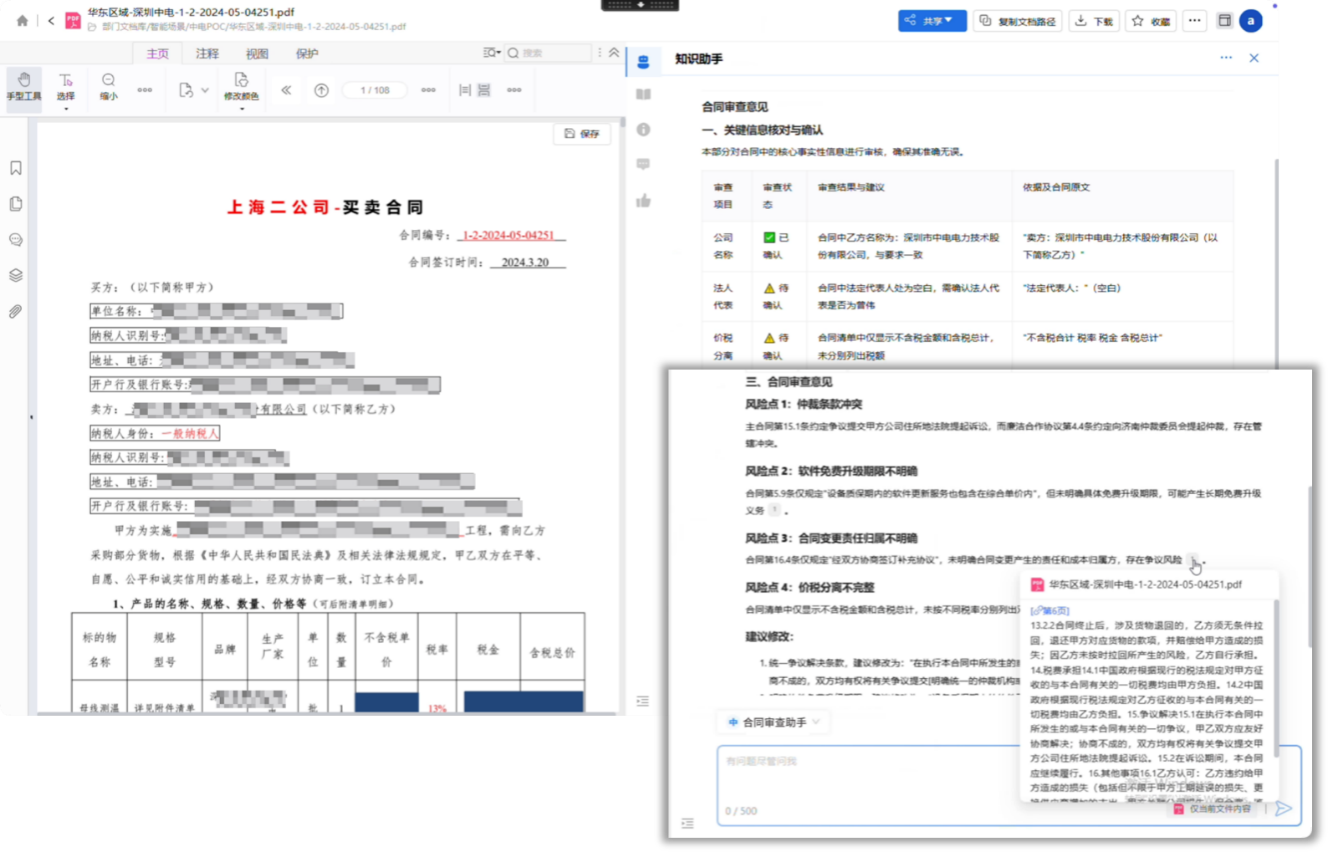This screenshot has width=1328, height=852.
Task: Click the zoom out (缩小) tool
Action: [108, 86]
